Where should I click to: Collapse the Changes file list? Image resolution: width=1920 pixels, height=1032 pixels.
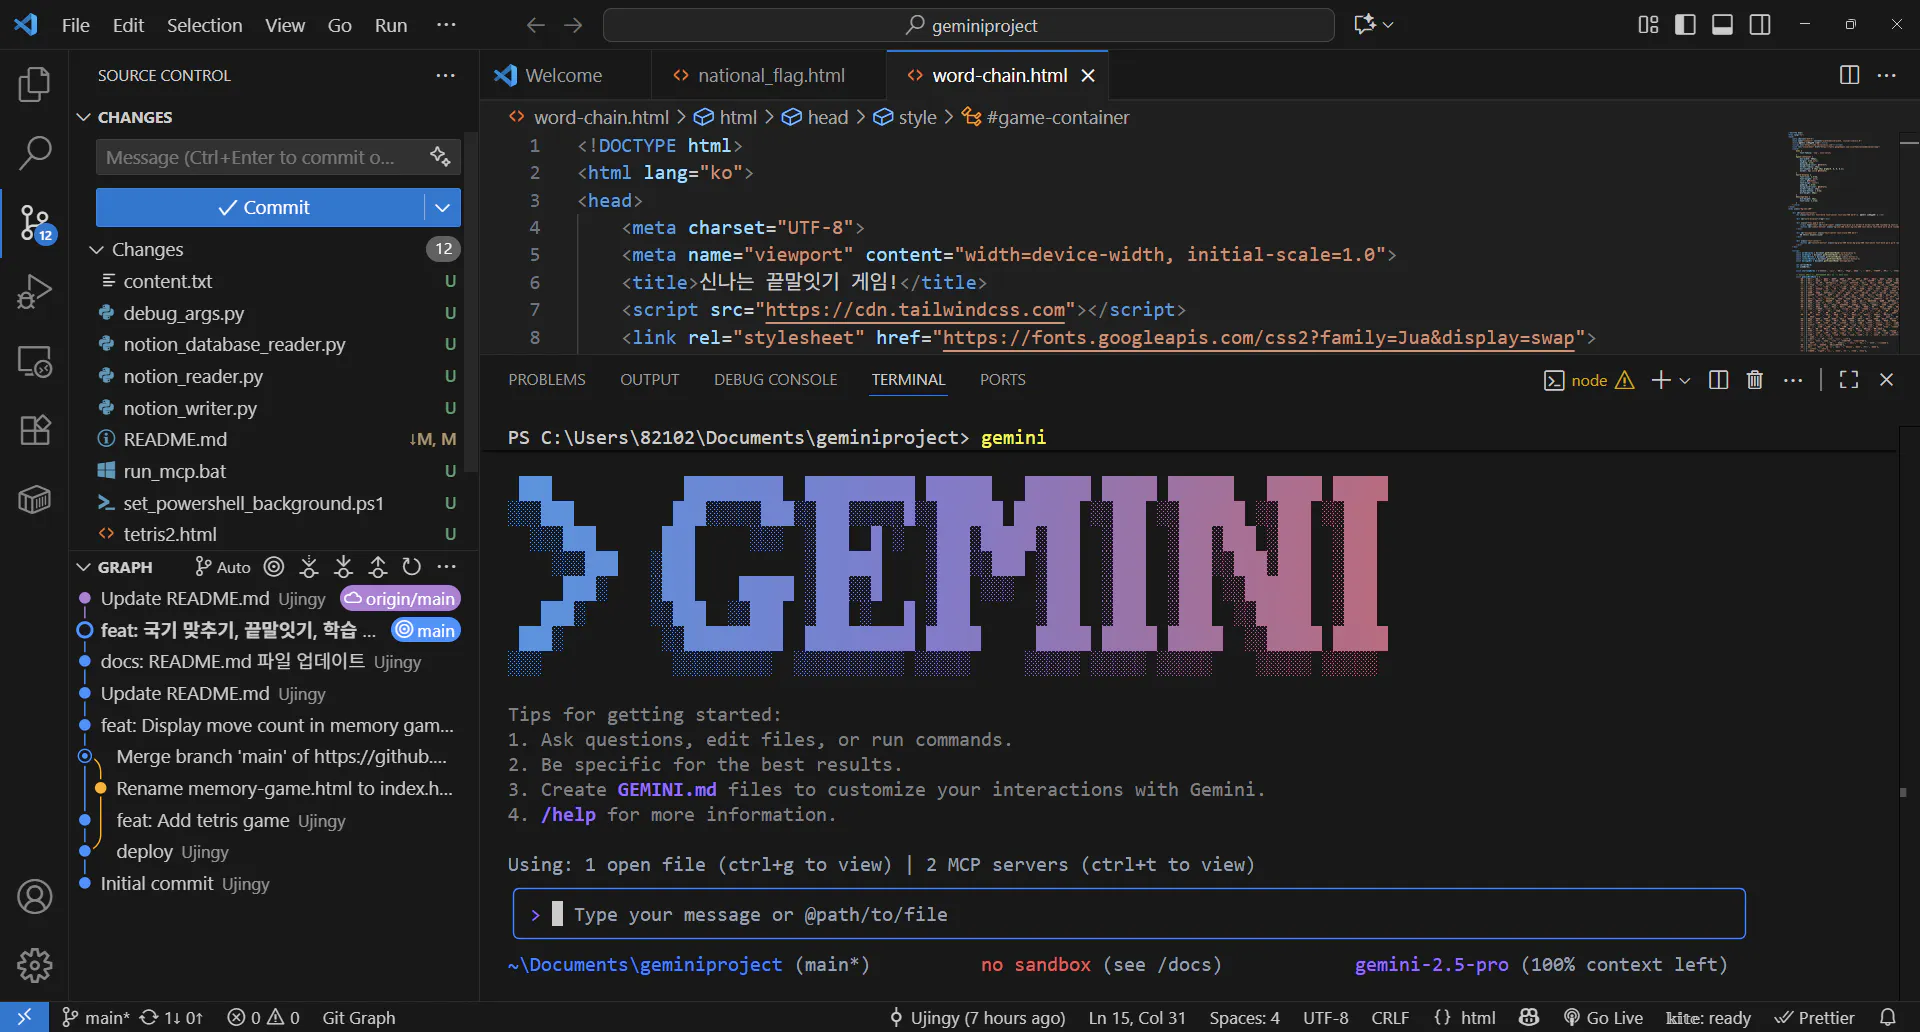[97, 249]
